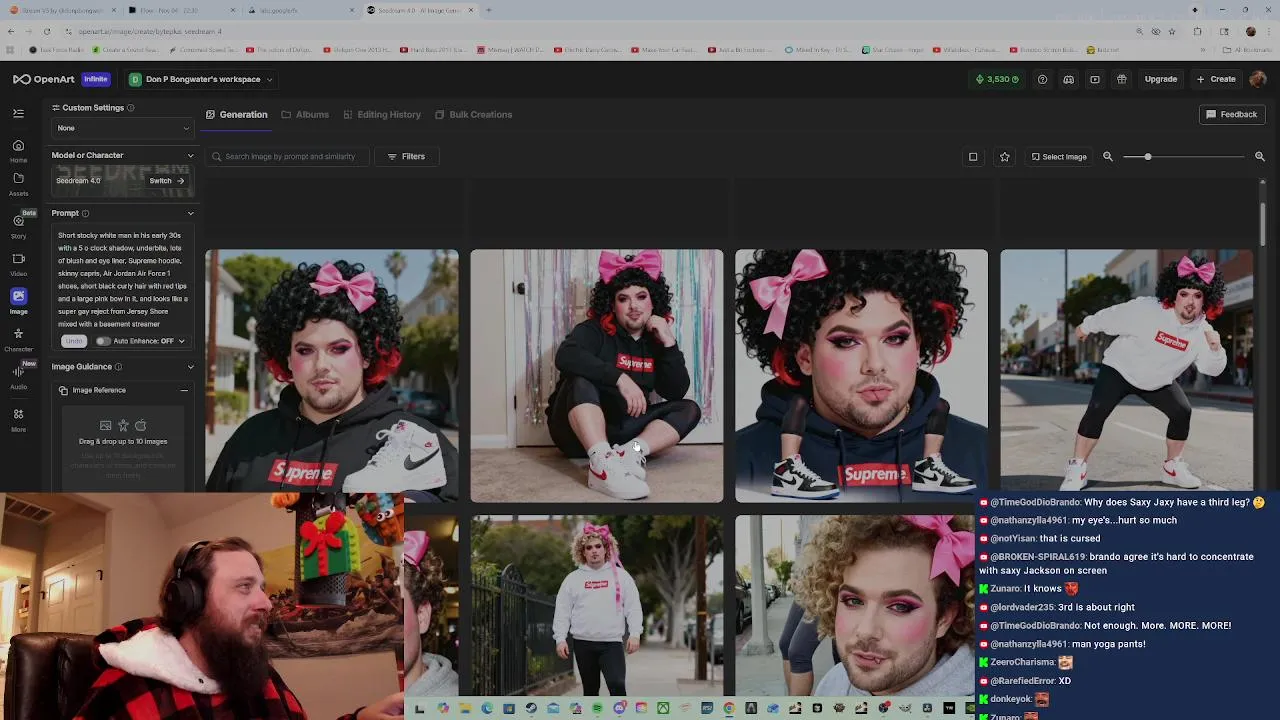Screen dimensions: 1280x720
Task: Open the thumbnail with two sneakers
Action: [861, 376]
